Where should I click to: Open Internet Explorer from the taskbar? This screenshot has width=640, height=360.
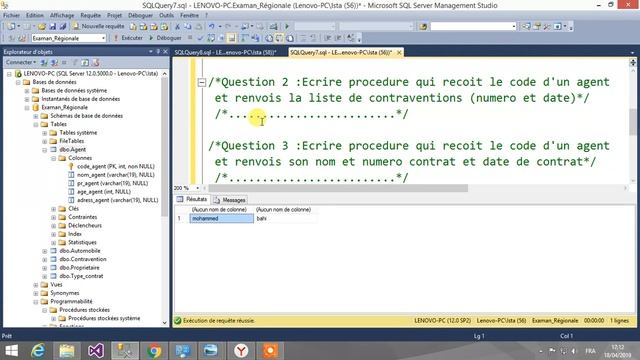tap(38, 351)
